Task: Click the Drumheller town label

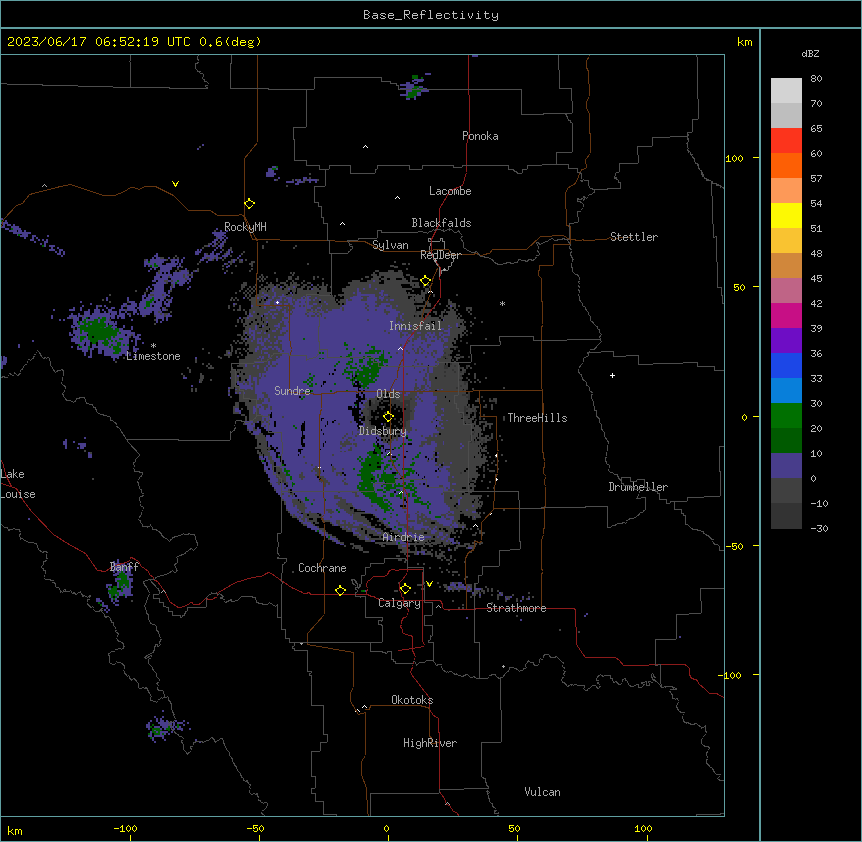Action: 638,487
